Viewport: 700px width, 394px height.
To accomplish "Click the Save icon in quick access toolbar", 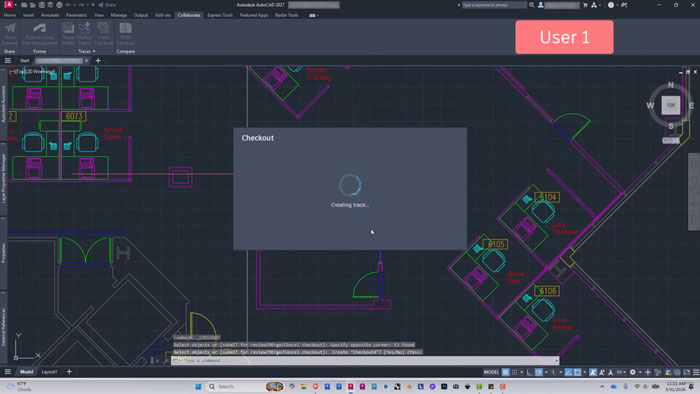I will click(42, 5).
